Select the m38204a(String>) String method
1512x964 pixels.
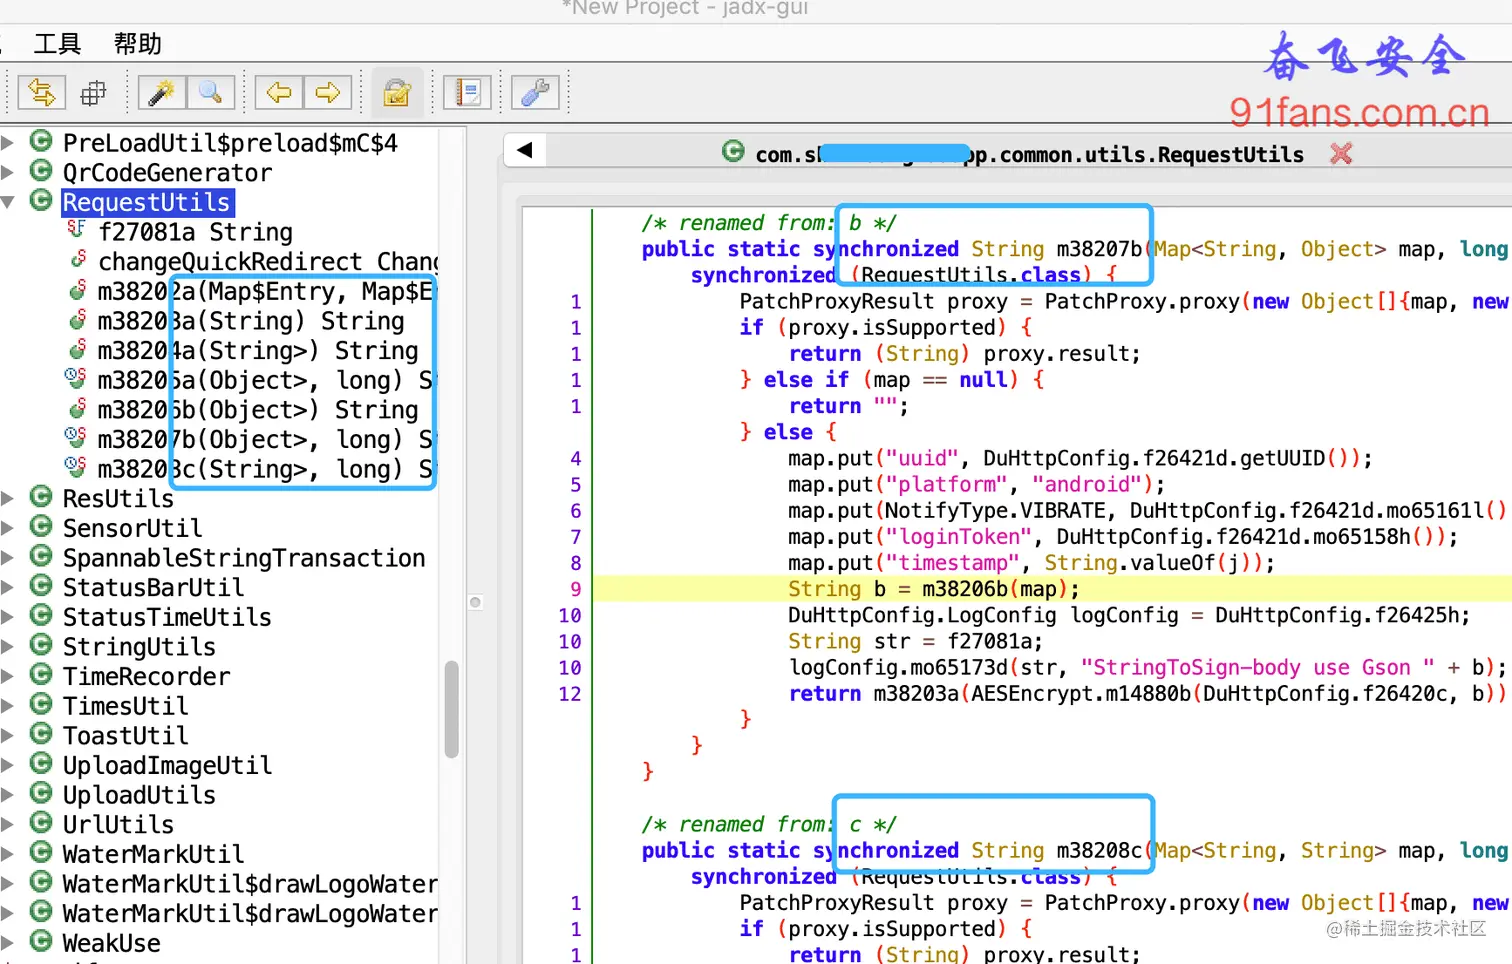point(258,350)
